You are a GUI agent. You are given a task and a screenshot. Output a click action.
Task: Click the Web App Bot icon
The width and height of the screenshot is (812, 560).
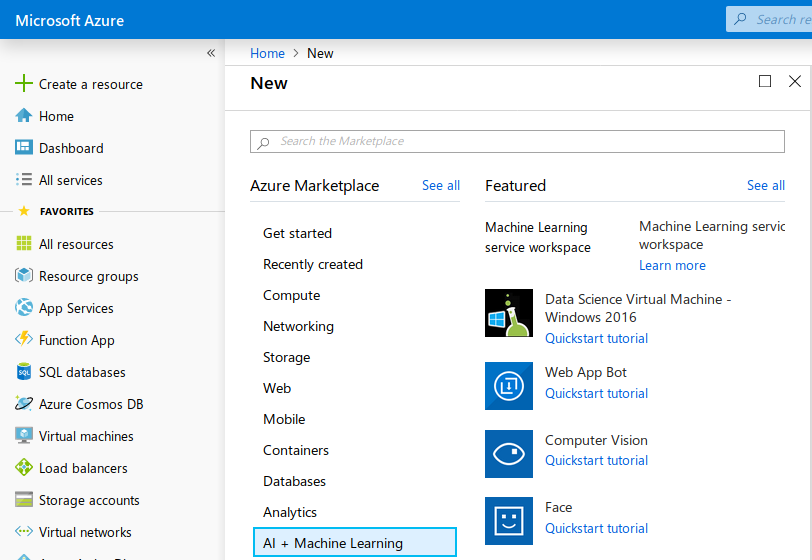[509, 386]
